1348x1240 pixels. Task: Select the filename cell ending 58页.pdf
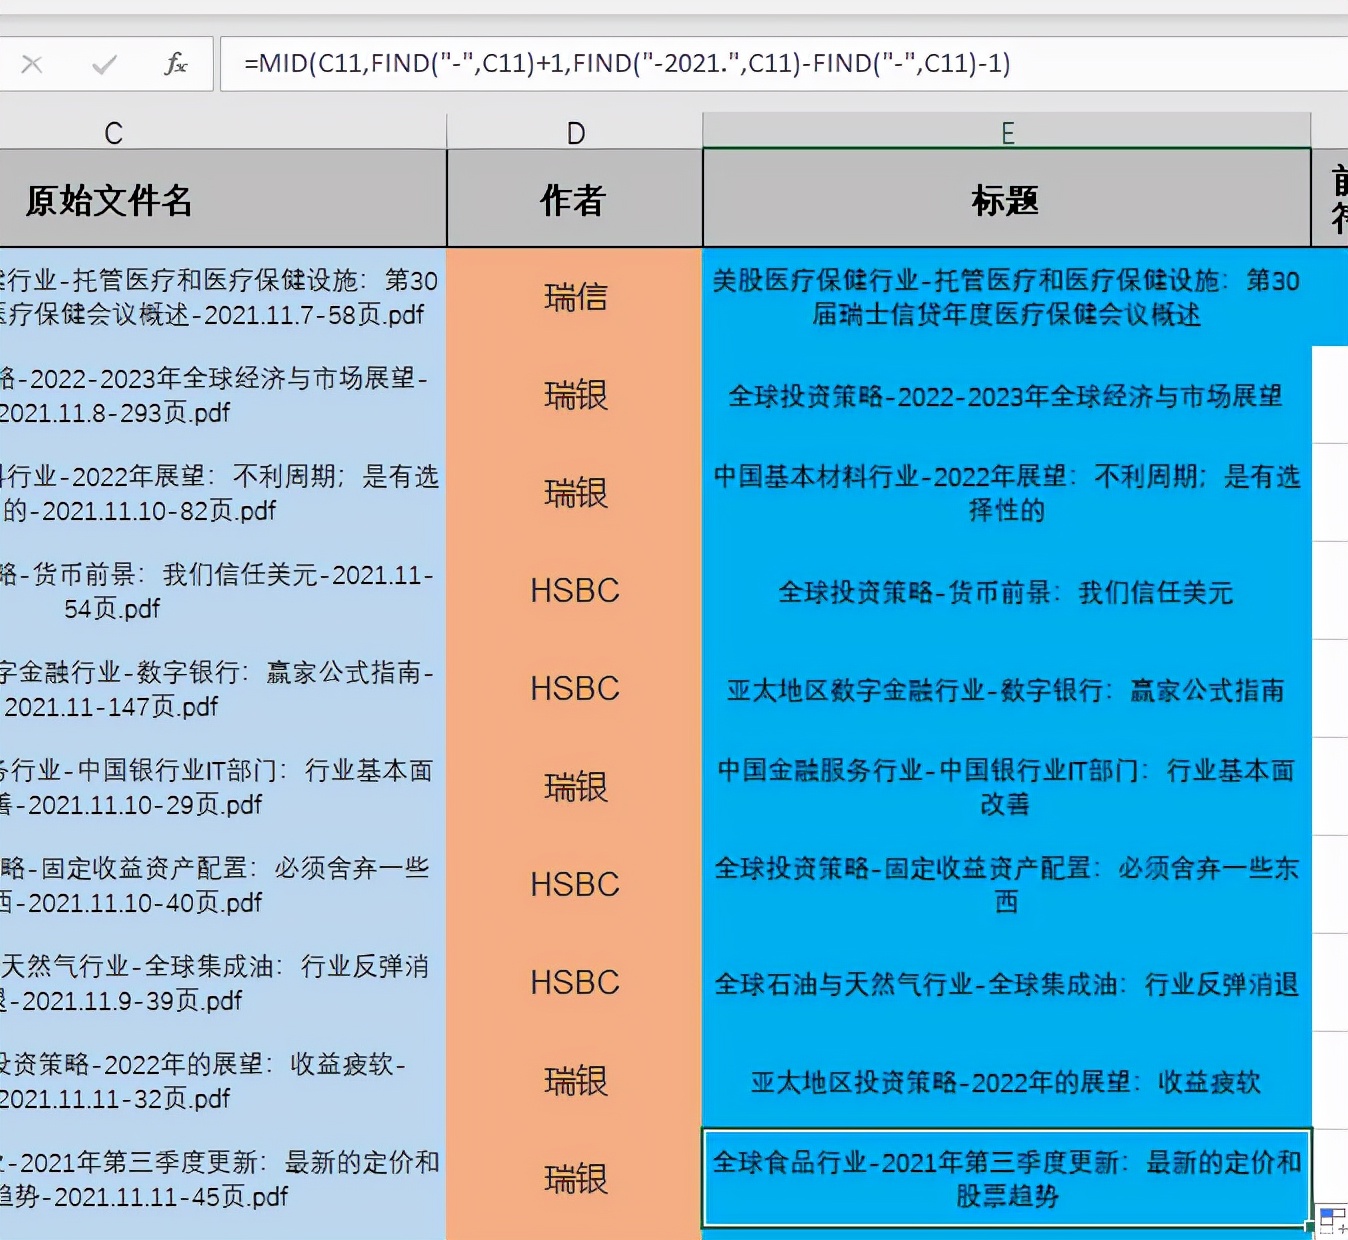(x=220, y=297)
